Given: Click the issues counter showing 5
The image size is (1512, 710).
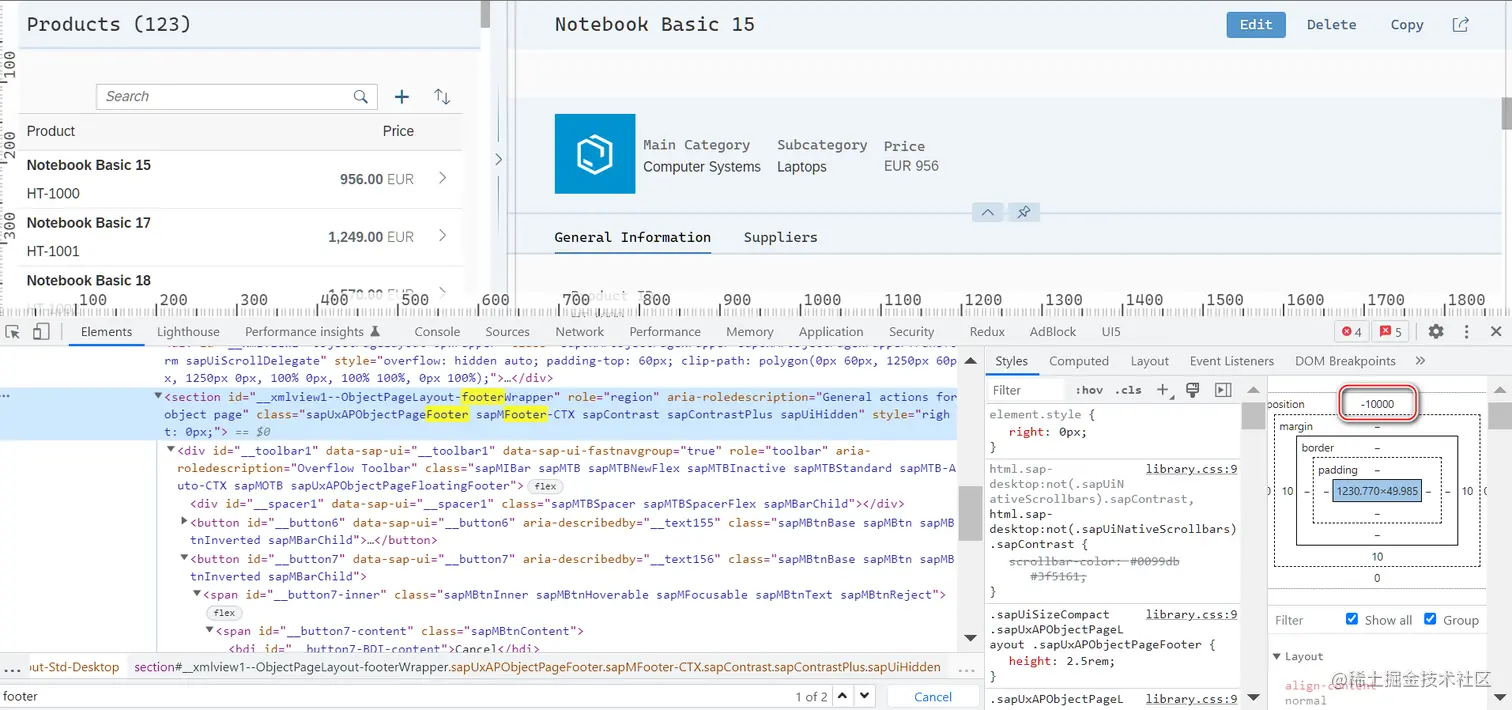Looking at the screenshot, I should 1391,332.
